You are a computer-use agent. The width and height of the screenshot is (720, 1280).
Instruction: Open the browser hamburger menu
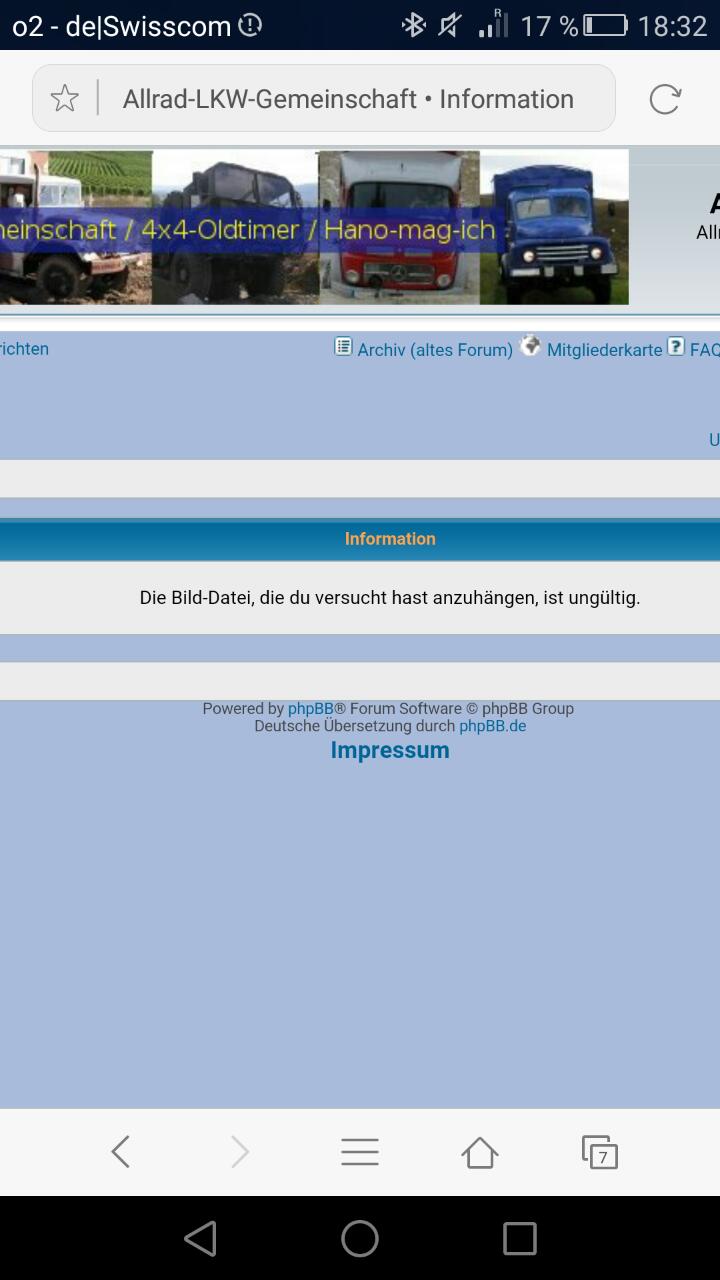click(360, 1152)
